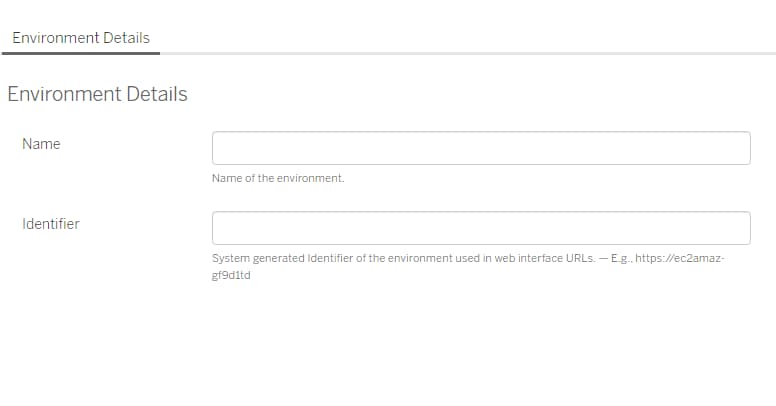Click the Name field label
Image resolution: width=776 pixels, height=406 pixels.
[x=41, y=144]
